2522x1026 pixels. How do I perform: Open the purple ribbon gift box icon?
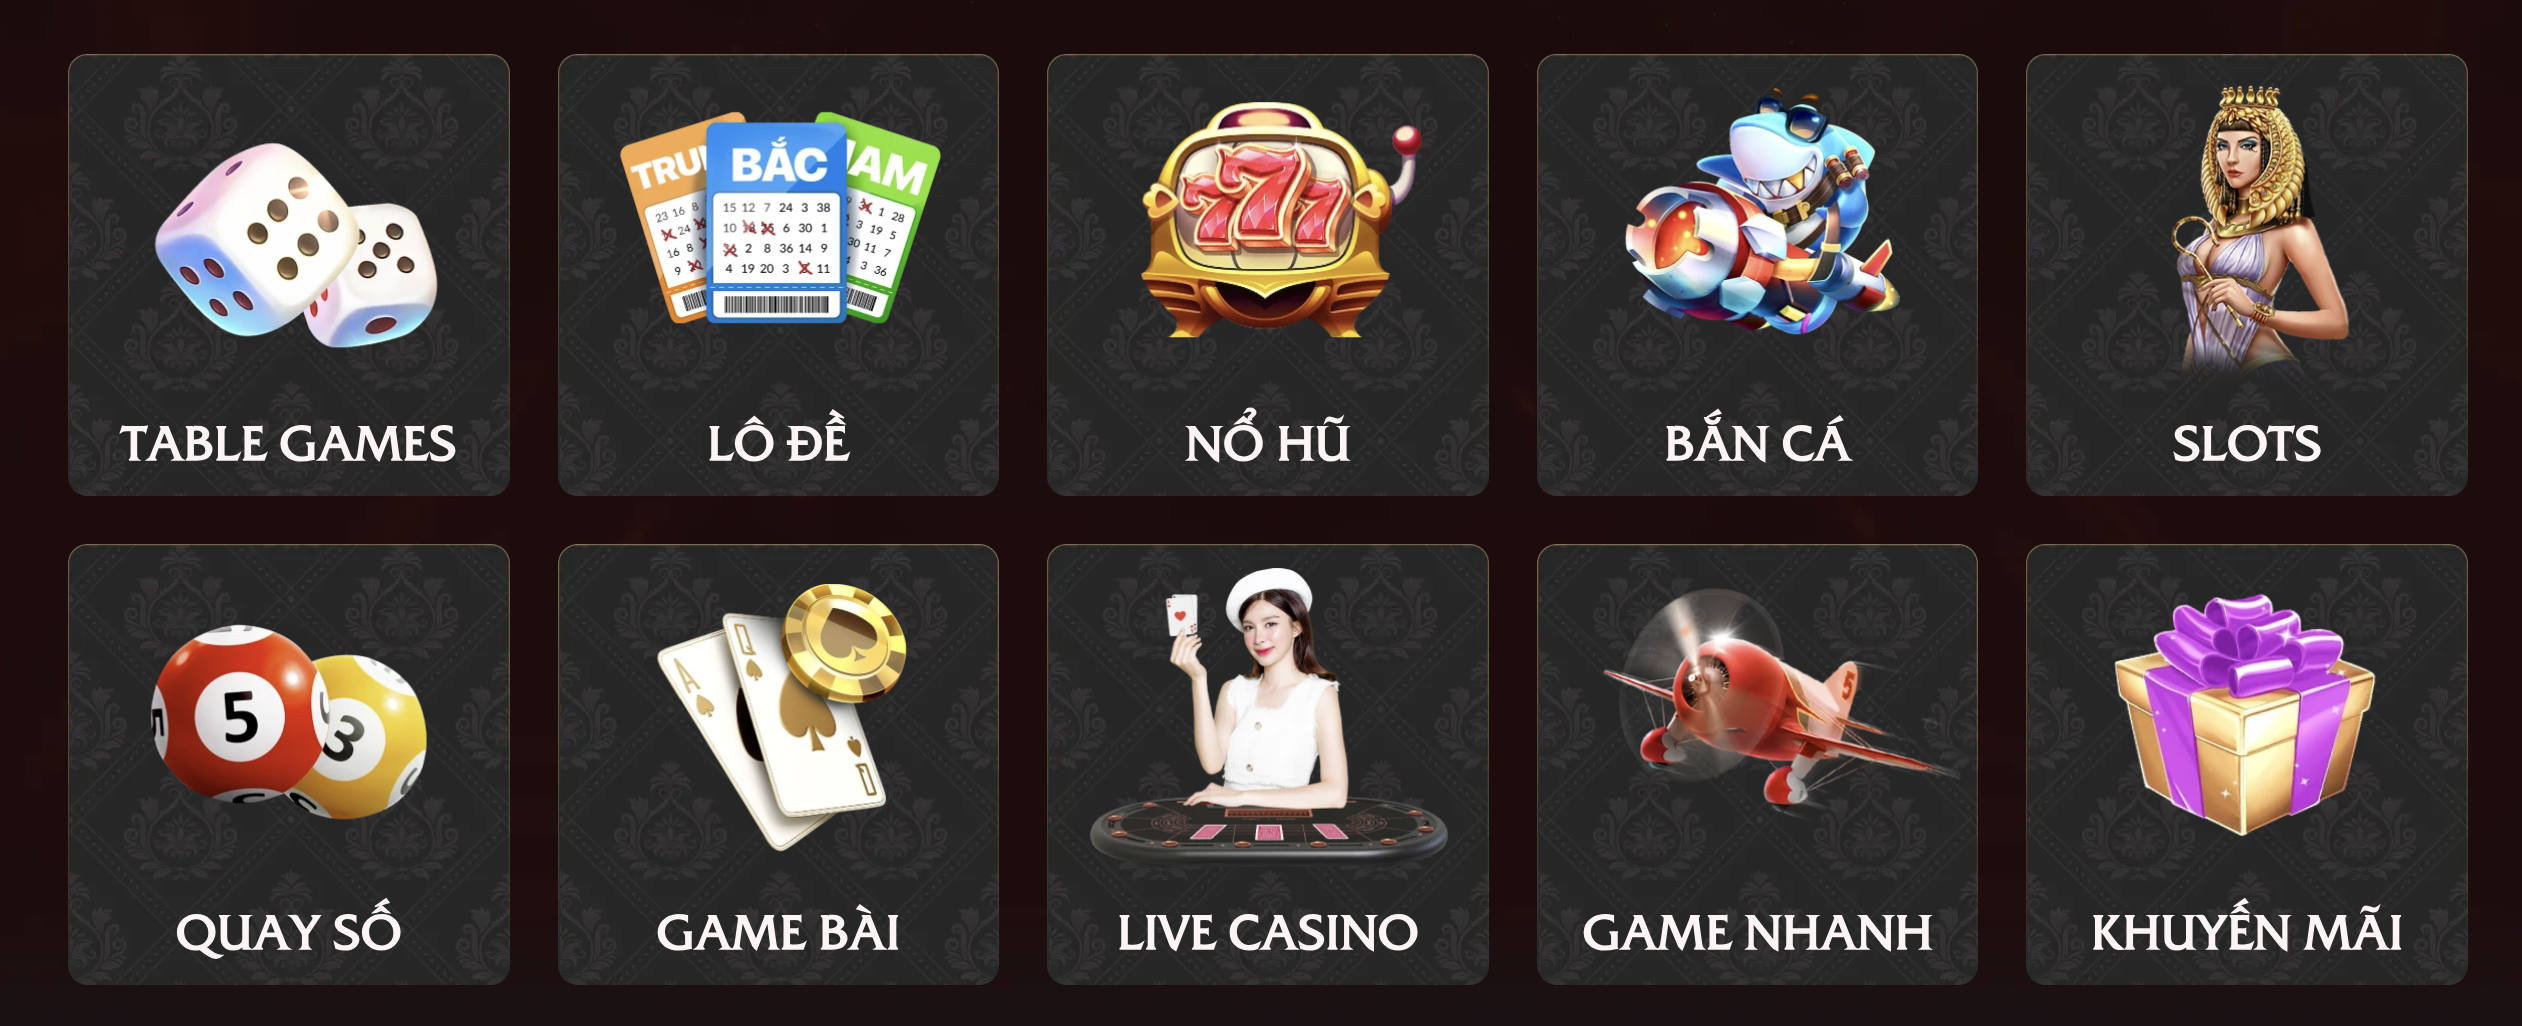(2244, 715)
